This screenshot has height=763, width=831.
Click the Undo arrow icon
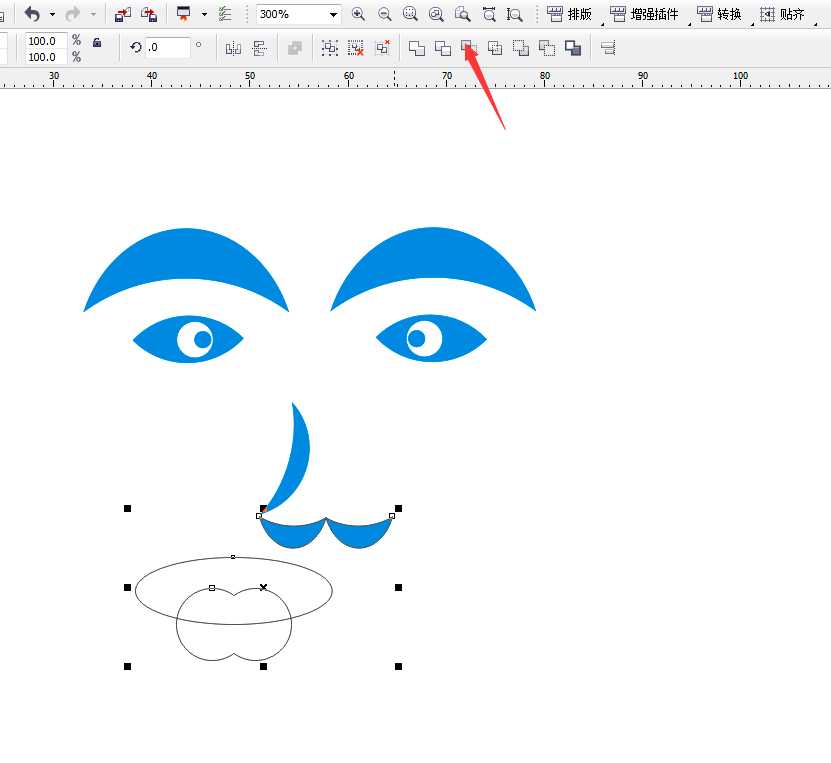pyautogui.click(x=32, y=14)
